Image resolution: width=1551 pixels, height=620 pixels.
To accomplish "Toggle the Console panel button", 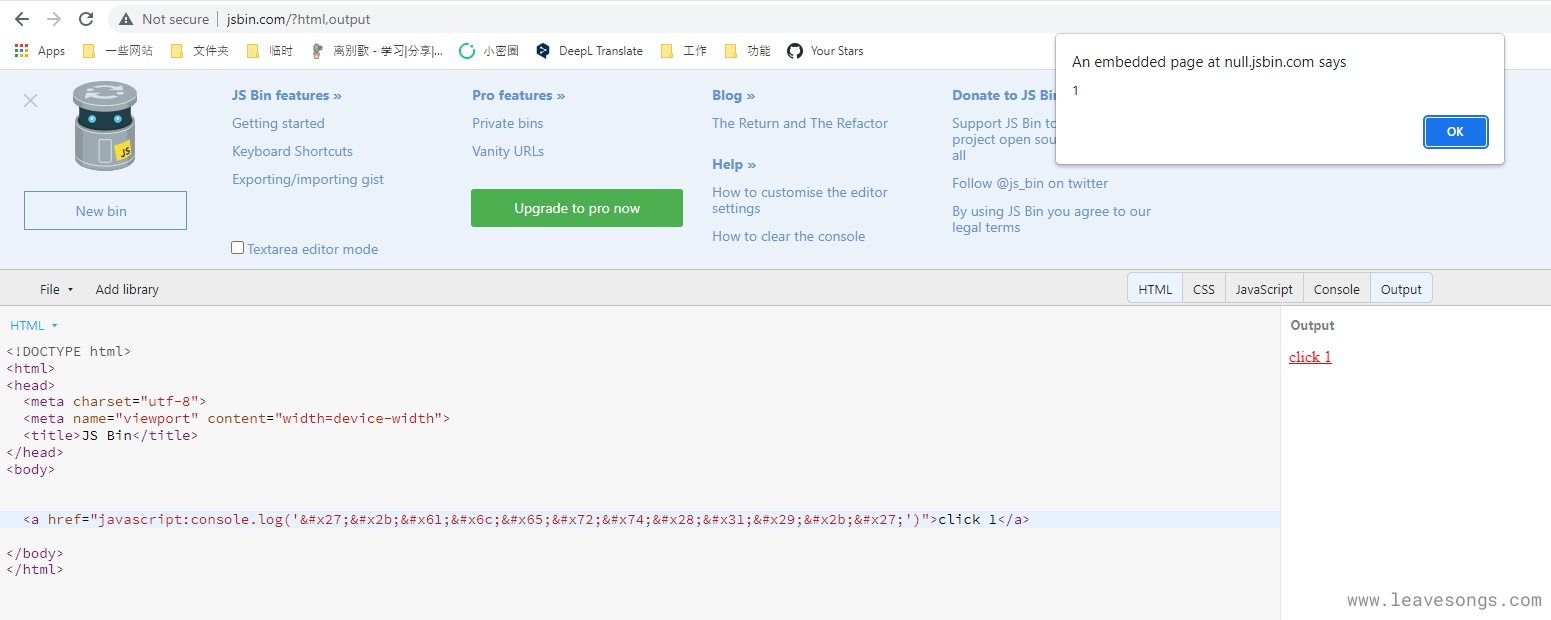I will coord(1336,289).
